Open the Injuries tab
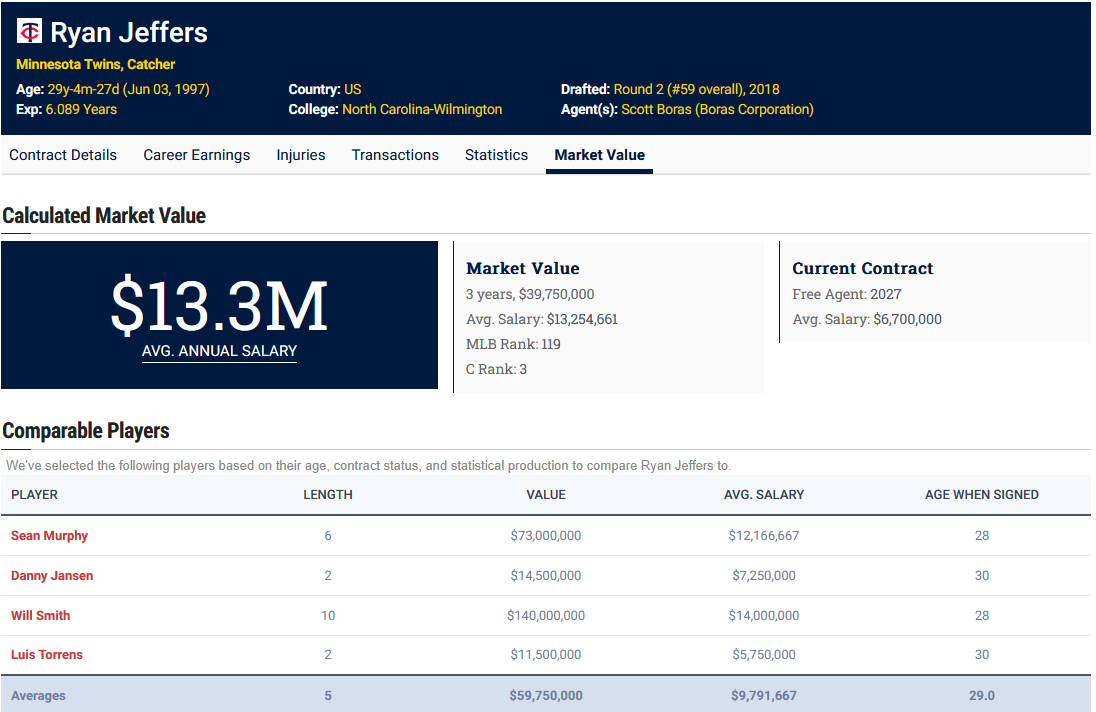The image size is (1096, 712). coord(301,155)
